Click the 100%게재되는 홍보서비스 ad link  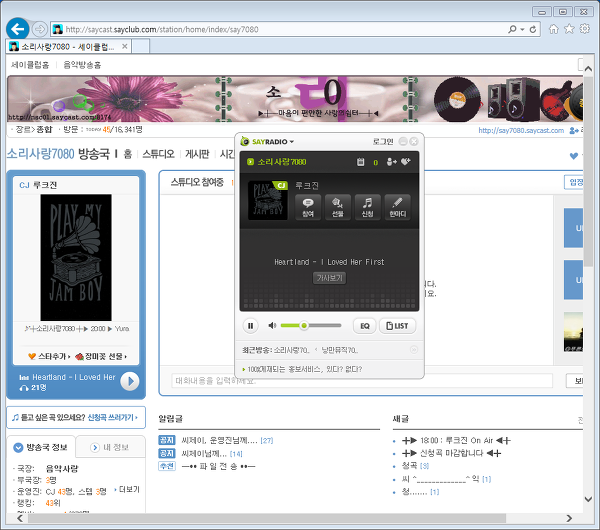click(304, 369)
